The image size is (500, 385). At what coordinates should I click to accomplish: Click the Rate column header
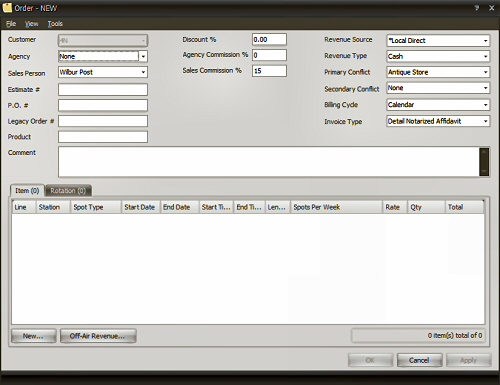pos(395,207)
